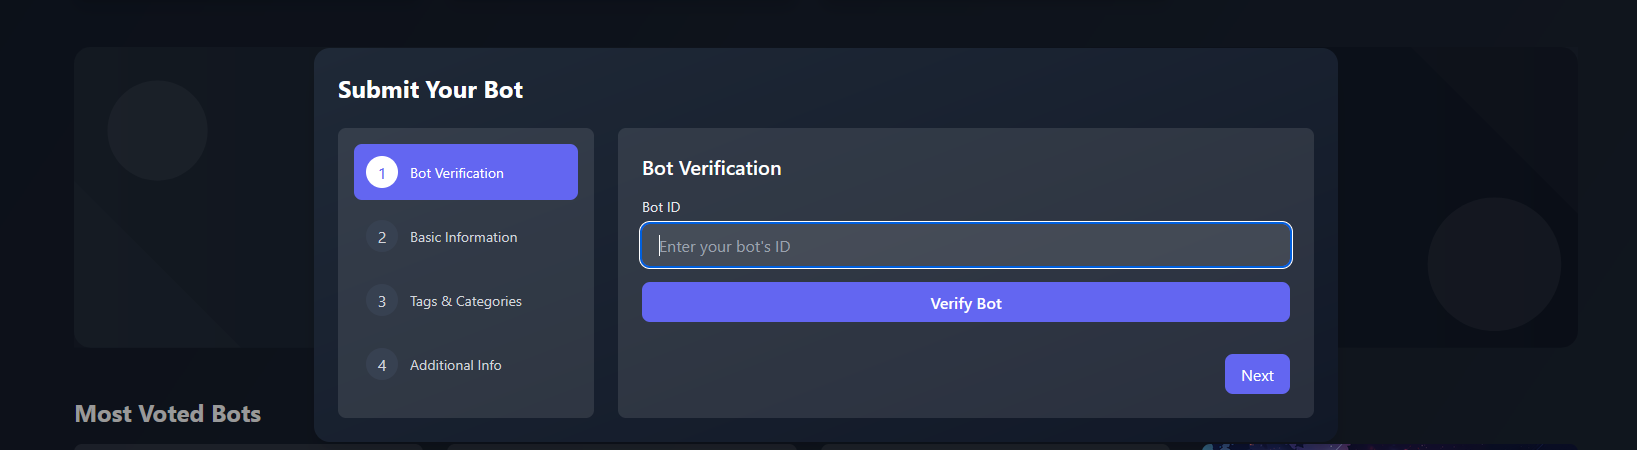Click the Bot ID field label

coord(661,207)
